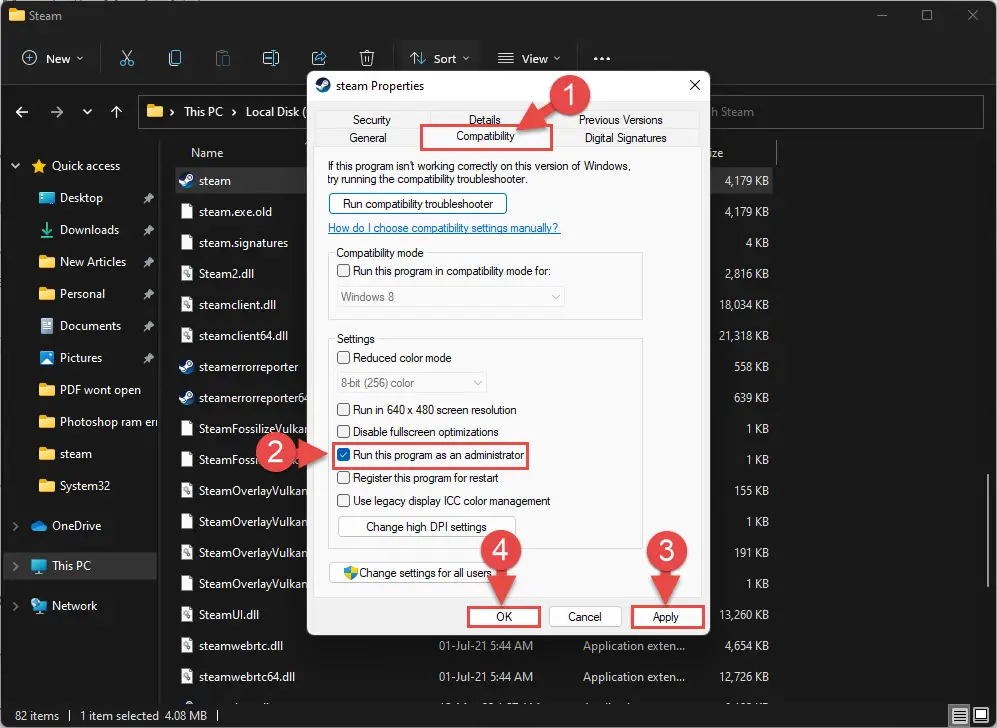Switch to the Security tab
Image resolution: width=997 pixels, height=728 pixels.
pos(372,120)
